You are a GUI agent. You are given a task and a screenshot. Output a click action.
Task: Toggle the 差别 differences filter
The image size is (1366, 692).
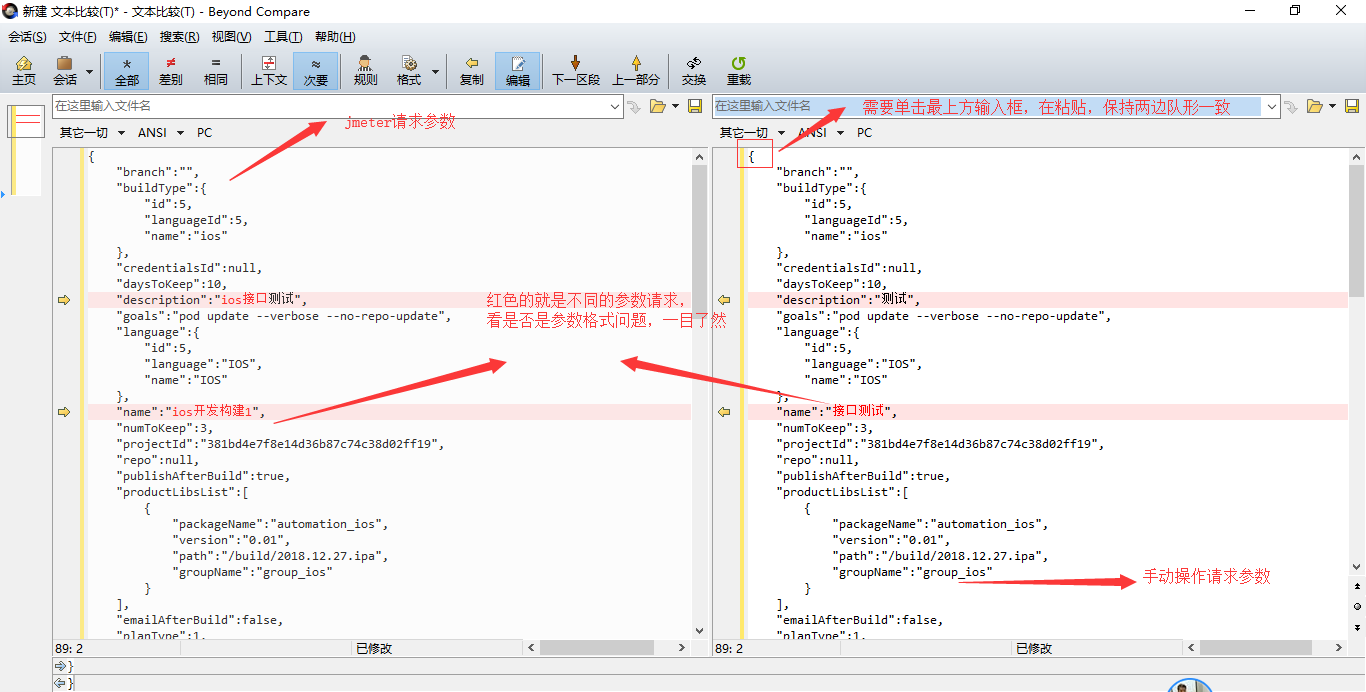coord(171,71)
